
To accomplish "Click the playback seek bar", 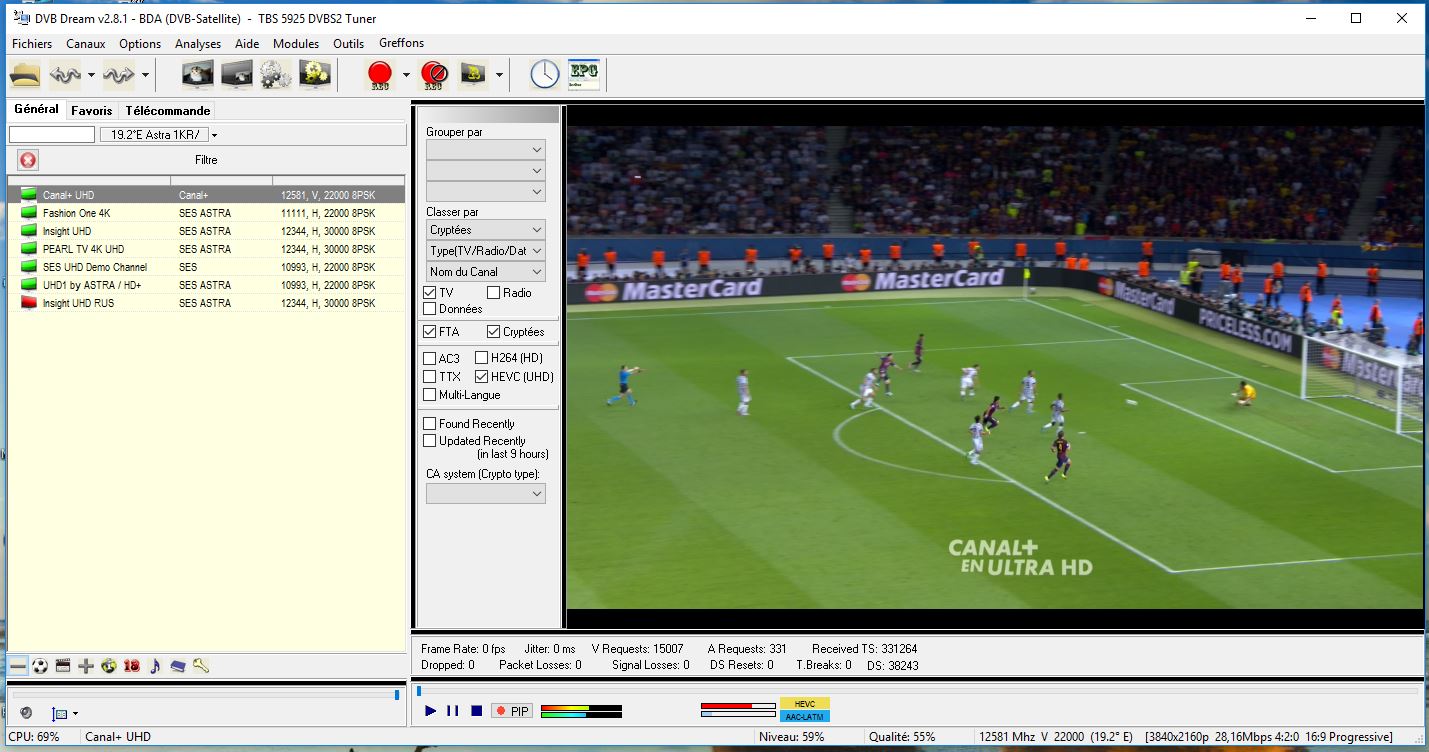I will point(917,690).
